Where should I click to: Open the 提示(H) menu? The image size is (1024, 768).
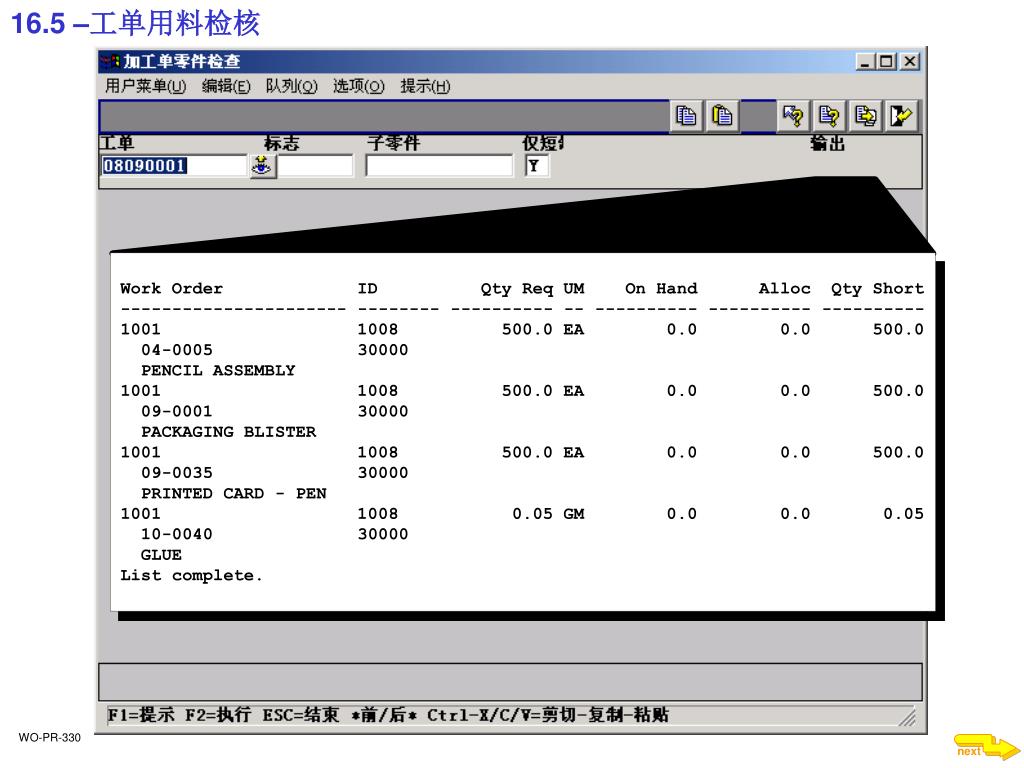425,86
